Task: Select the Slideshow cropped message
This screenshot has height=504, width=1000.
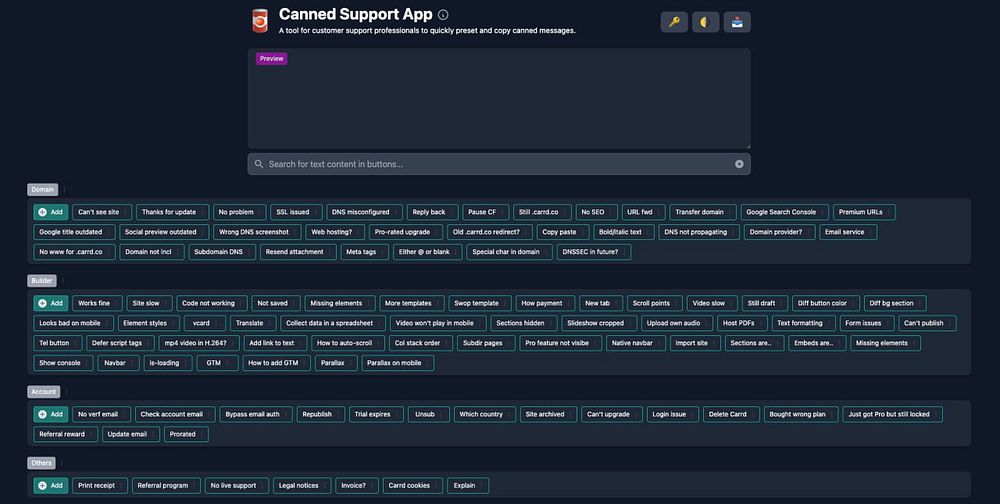Action: pos(599,323)
